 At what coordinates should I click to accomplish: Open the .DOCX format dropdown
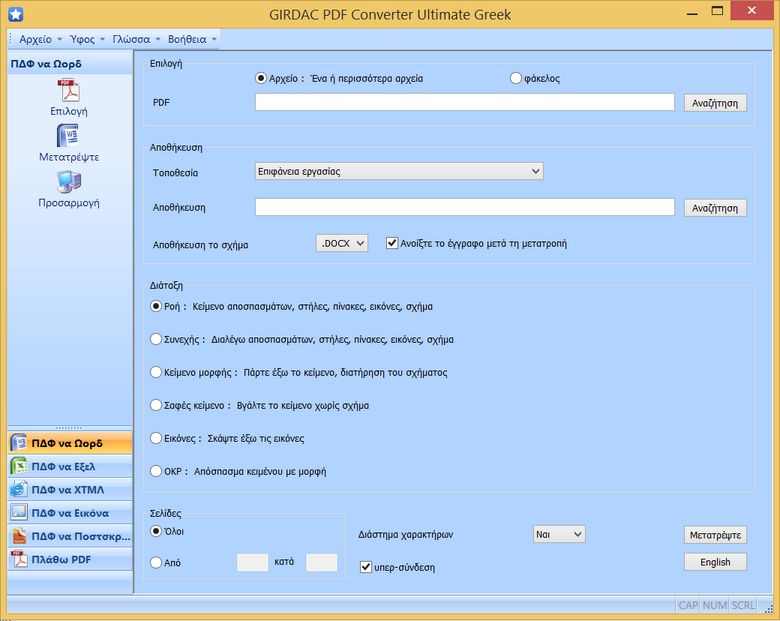342,243
